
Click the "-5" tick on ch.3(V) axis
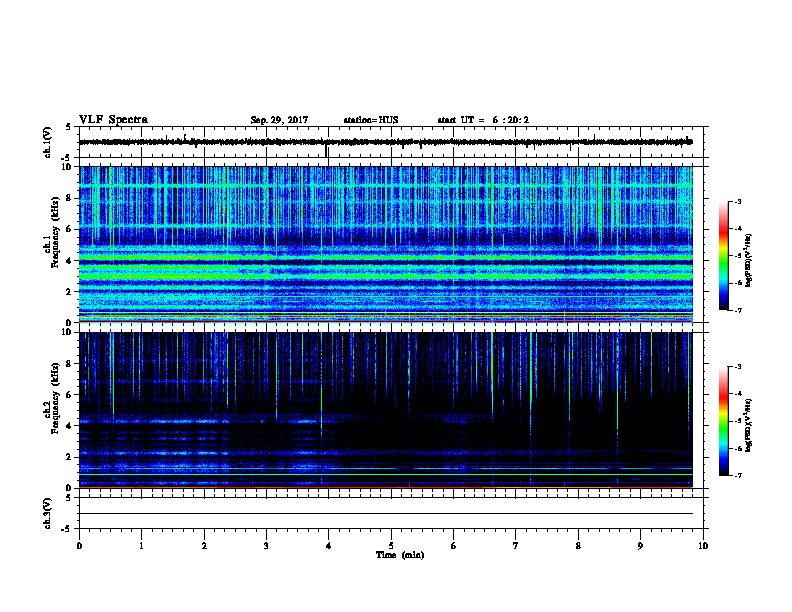click(x=66, y=529)
